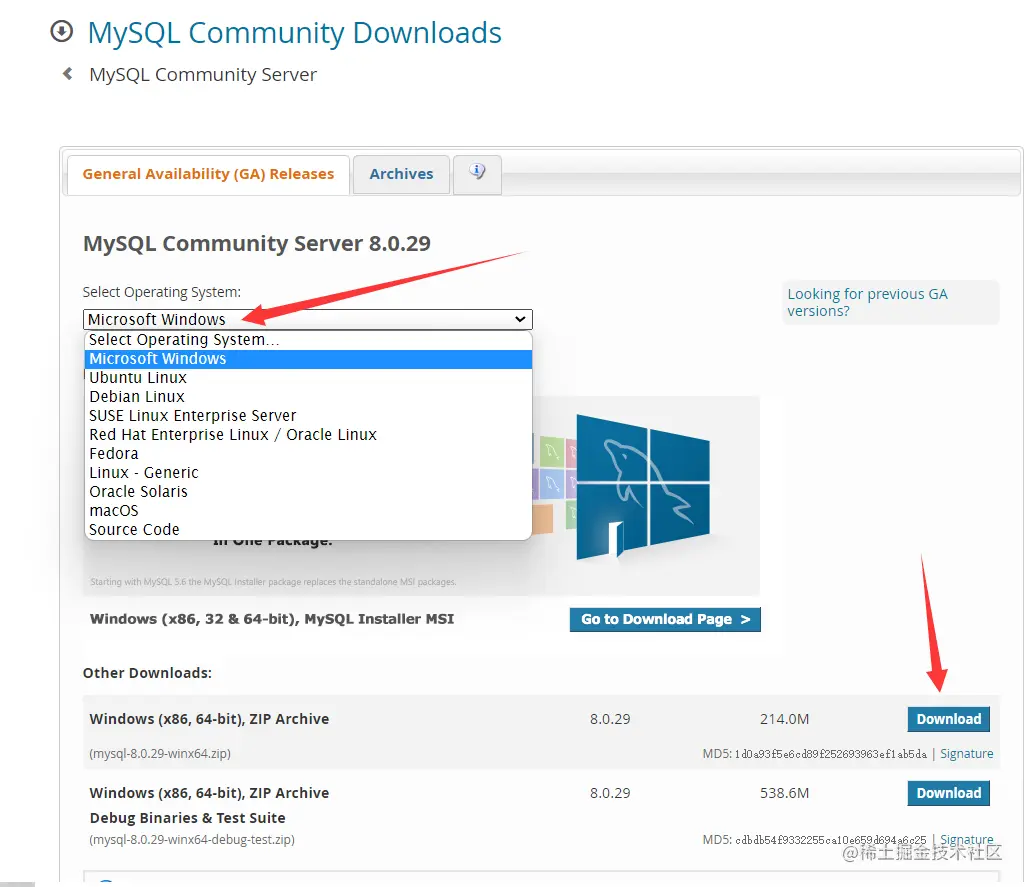The image size is (1027, 887).
Task: Open Looking for previous GA versions link
Action: click(867, 302)
